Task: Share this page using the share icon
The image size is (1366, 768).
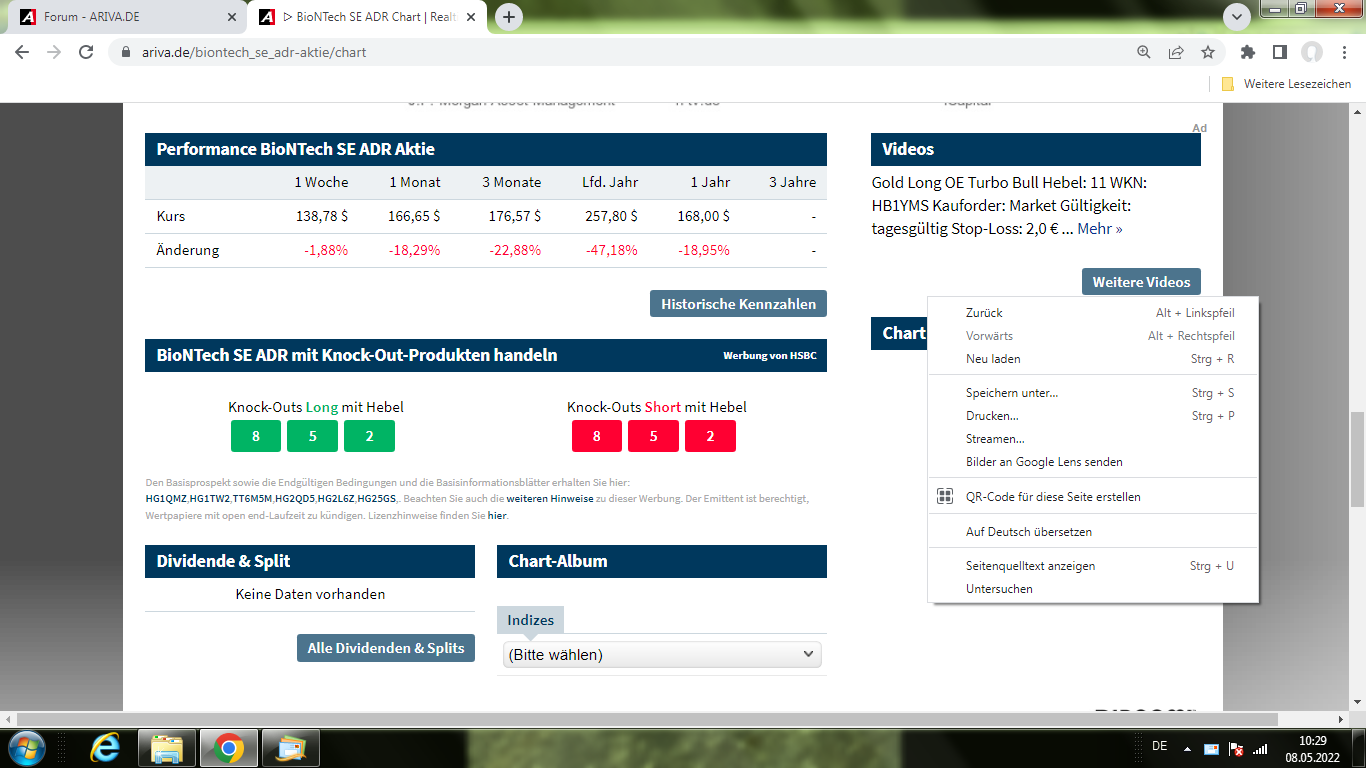Action: coord(1176,52)
